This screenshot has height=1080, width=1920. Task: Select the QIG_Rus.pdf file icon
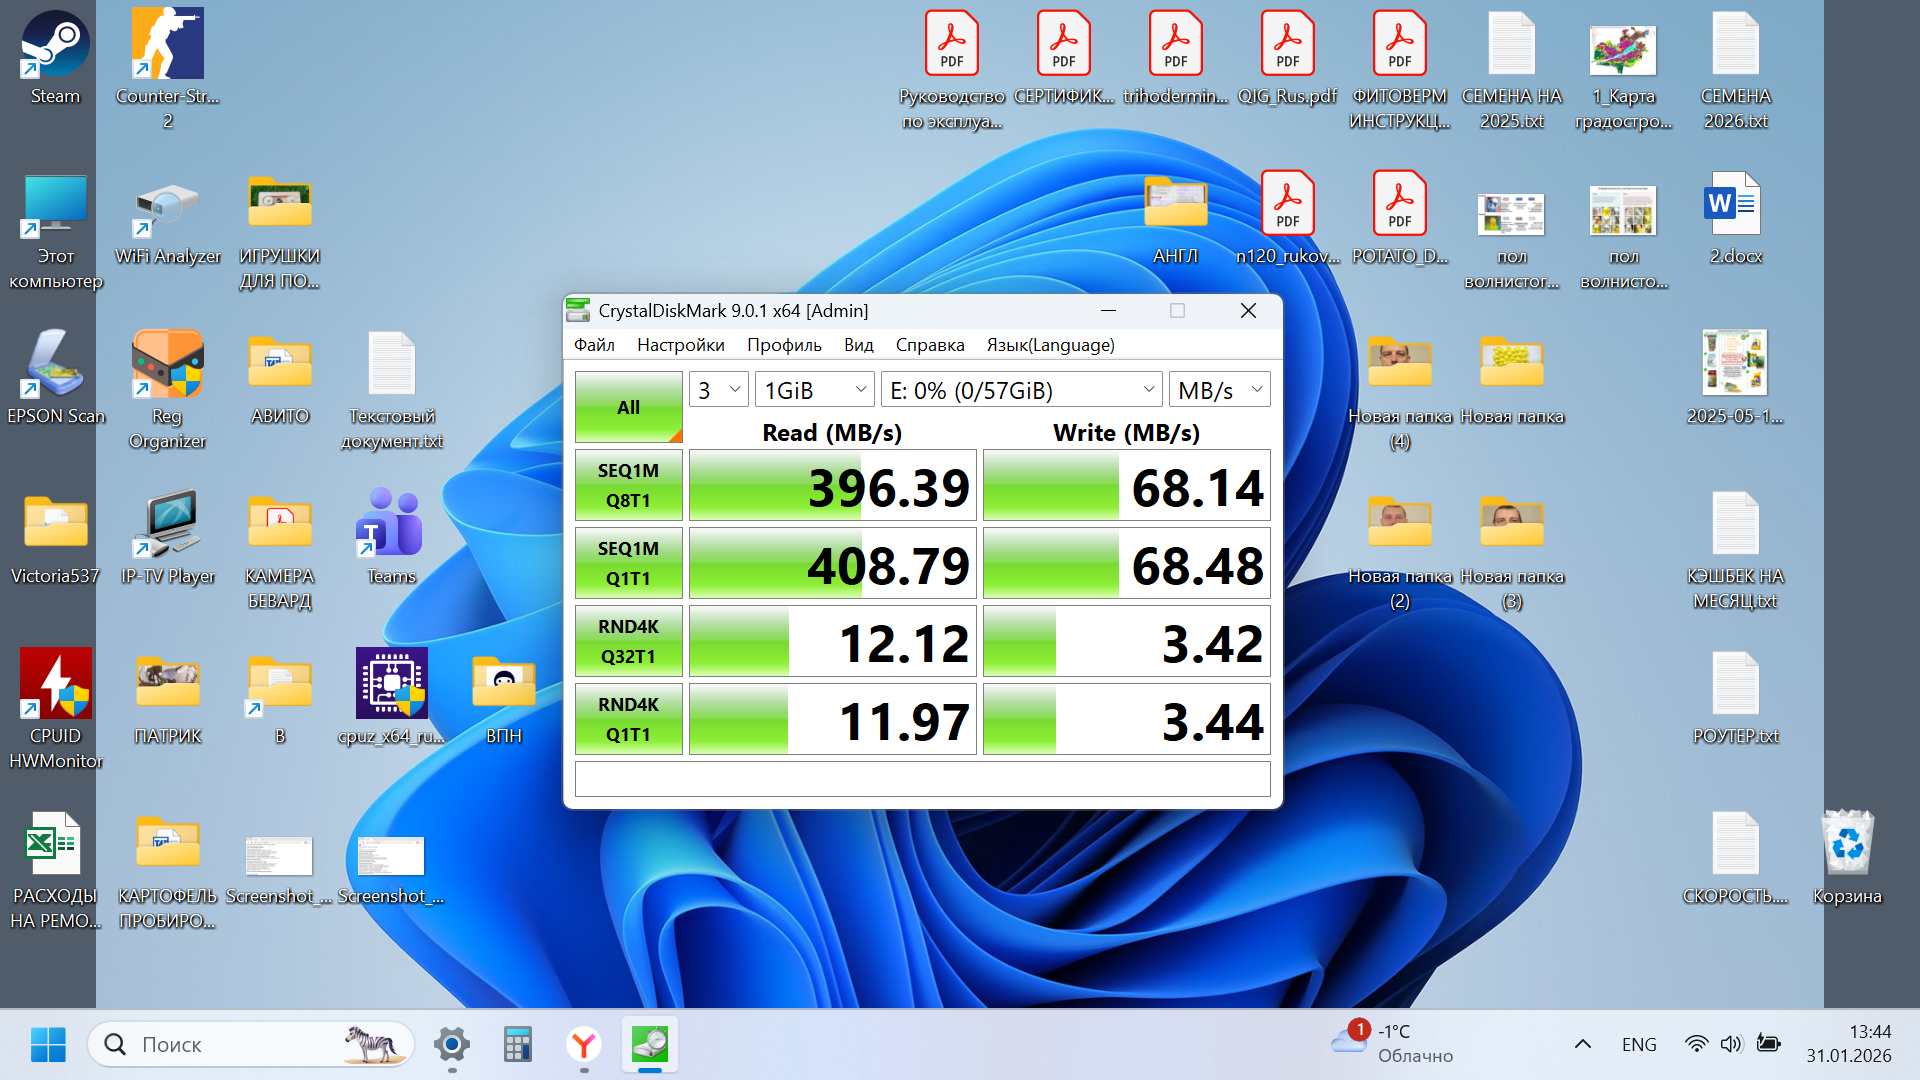(1287, 58)
